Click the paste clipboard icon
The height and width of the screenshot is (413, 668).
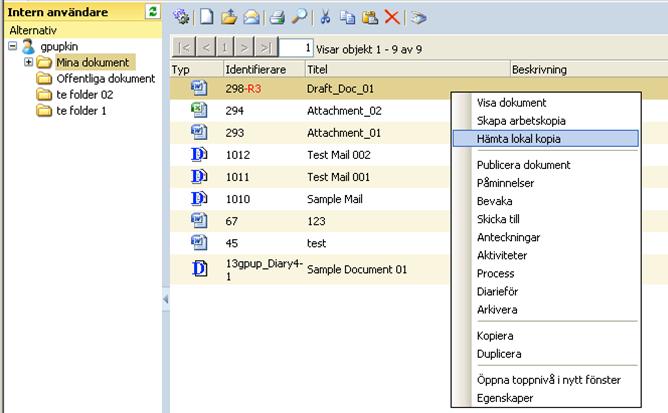tap(370, 17)
